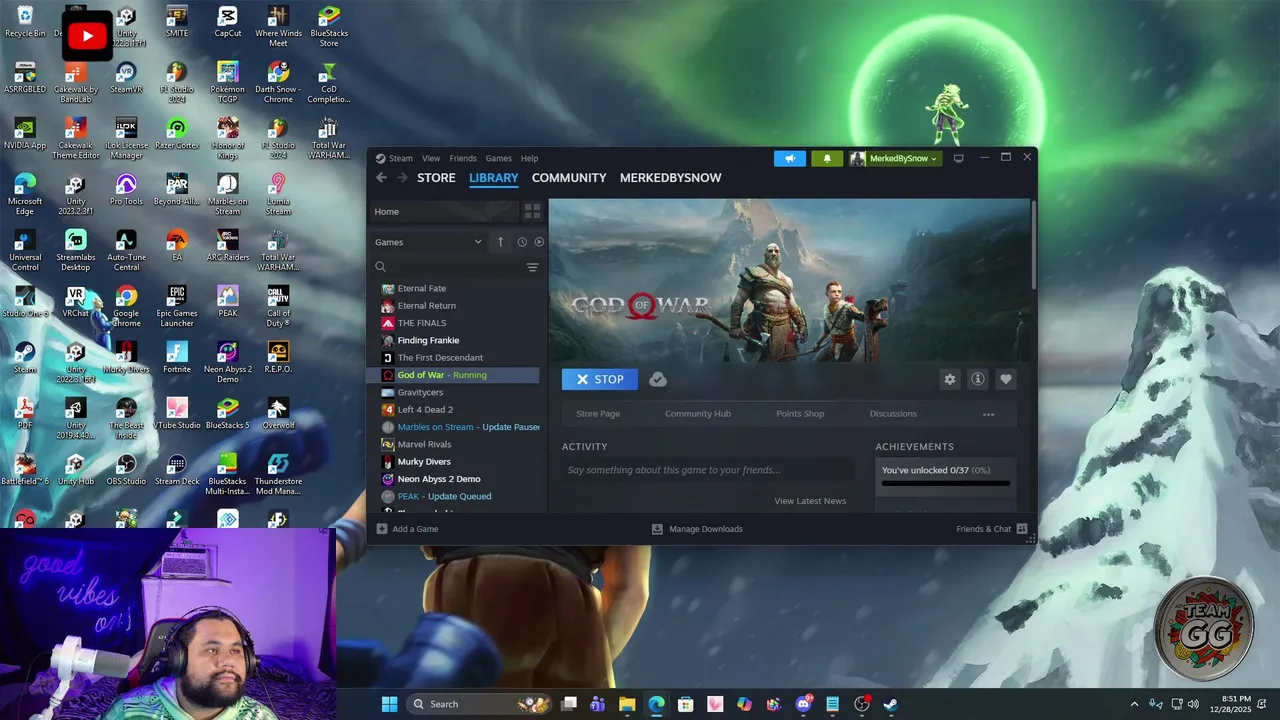The width and height of the screenshot is (1280, 720).
Task: Open the Steam menu
Action: (400, 158)
